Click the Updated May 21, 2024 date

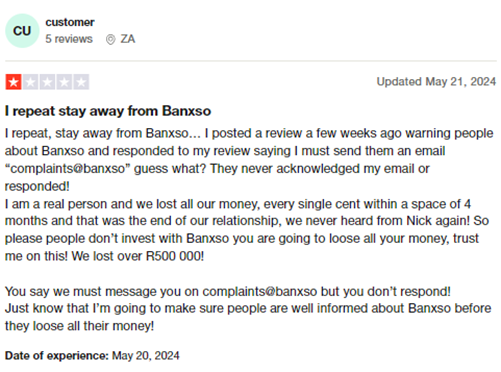436,82
